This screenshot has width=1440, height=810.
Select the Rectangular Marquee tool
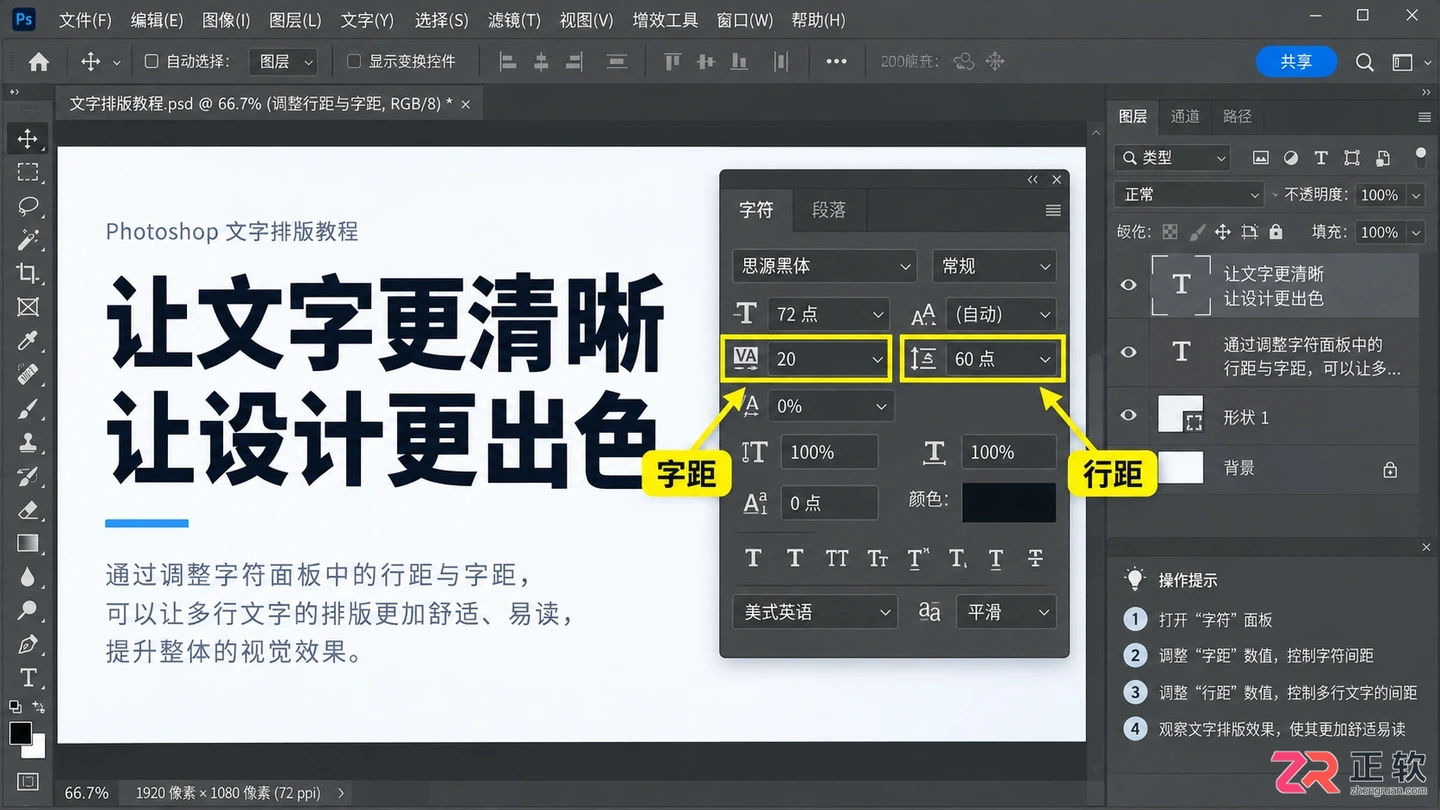click(28, 172)
